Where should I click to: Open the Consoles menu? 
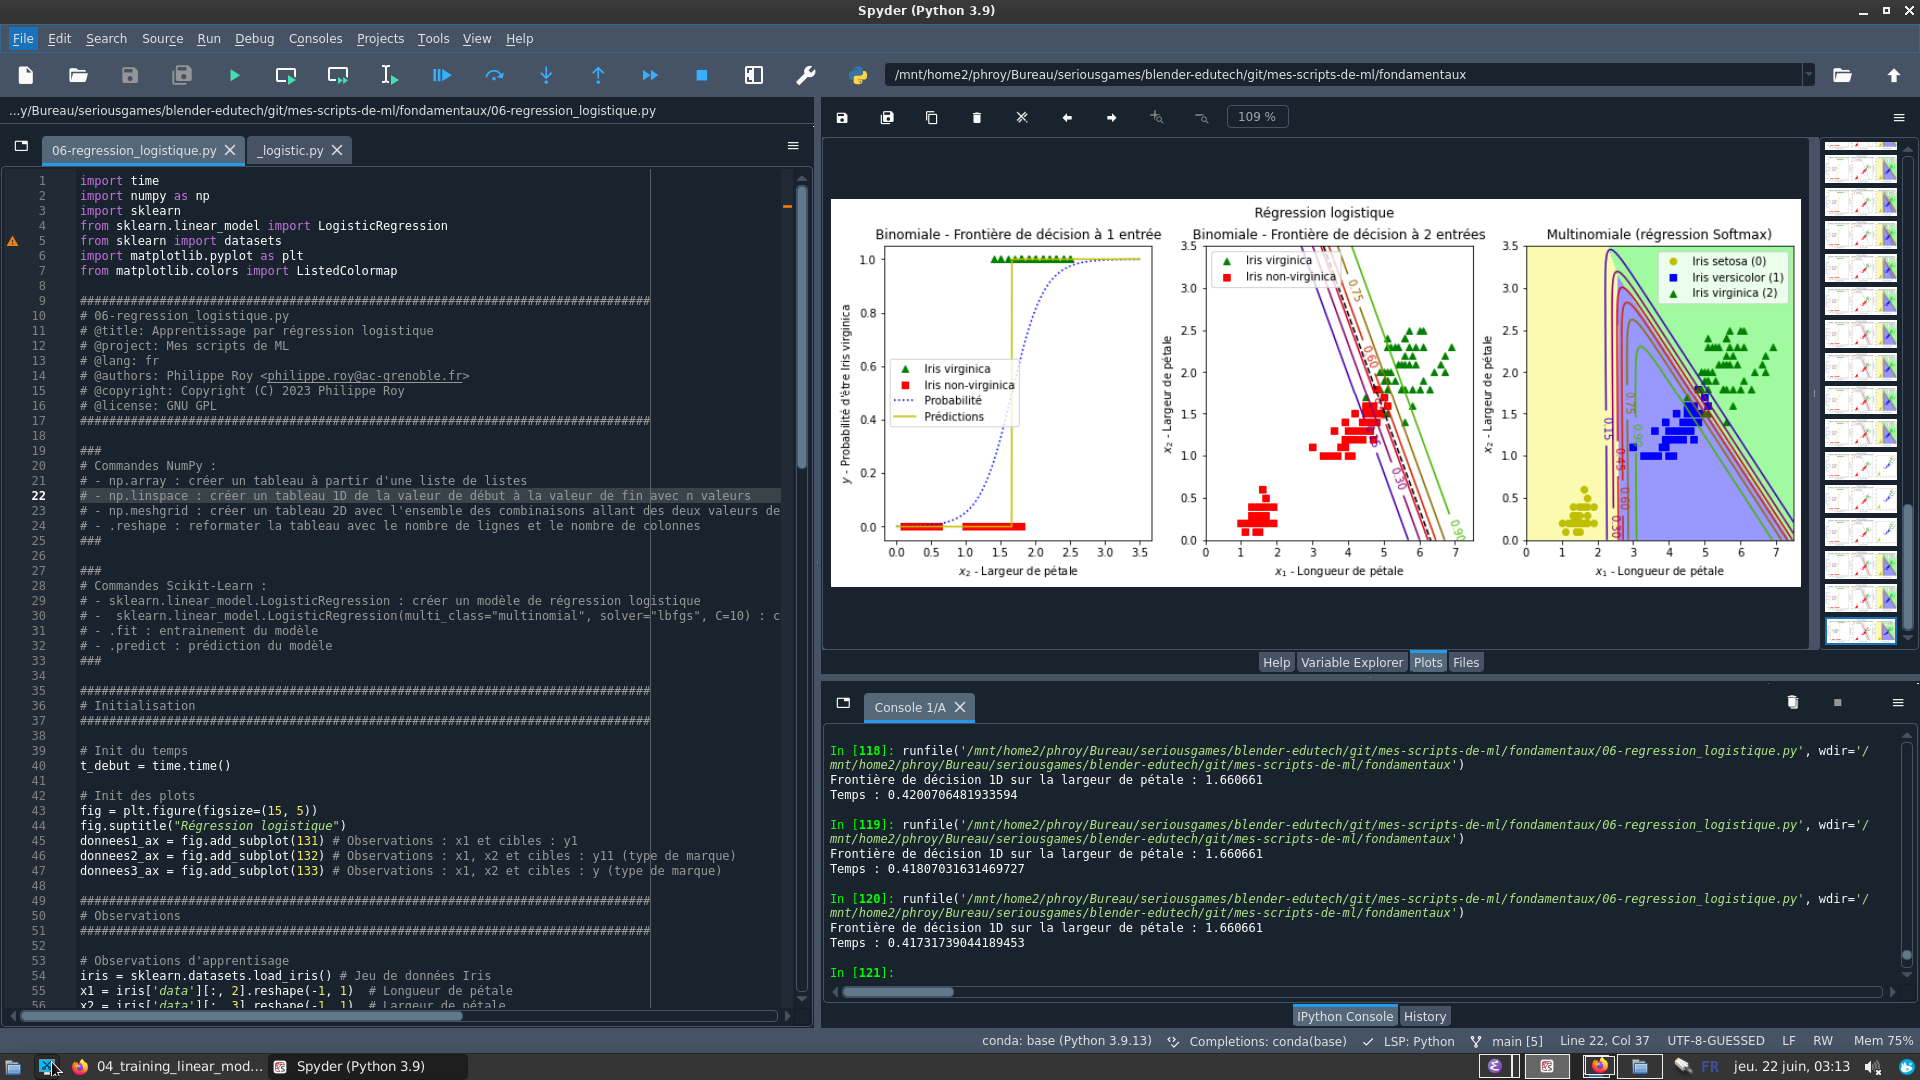click(x=315, y=39)
